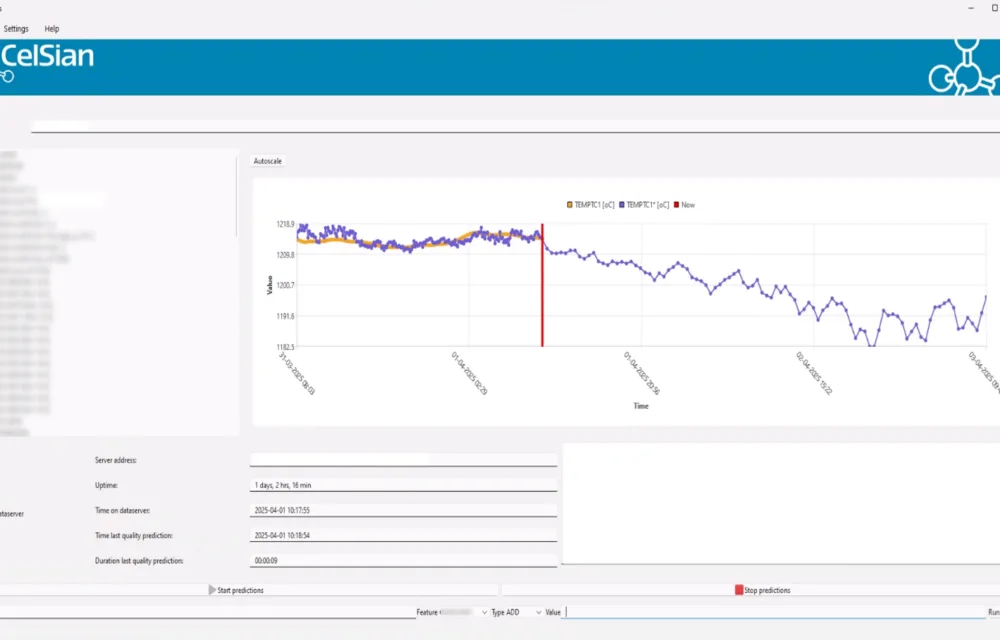
Task: Click the Stop predictions label
Action: tap(767, 590)
